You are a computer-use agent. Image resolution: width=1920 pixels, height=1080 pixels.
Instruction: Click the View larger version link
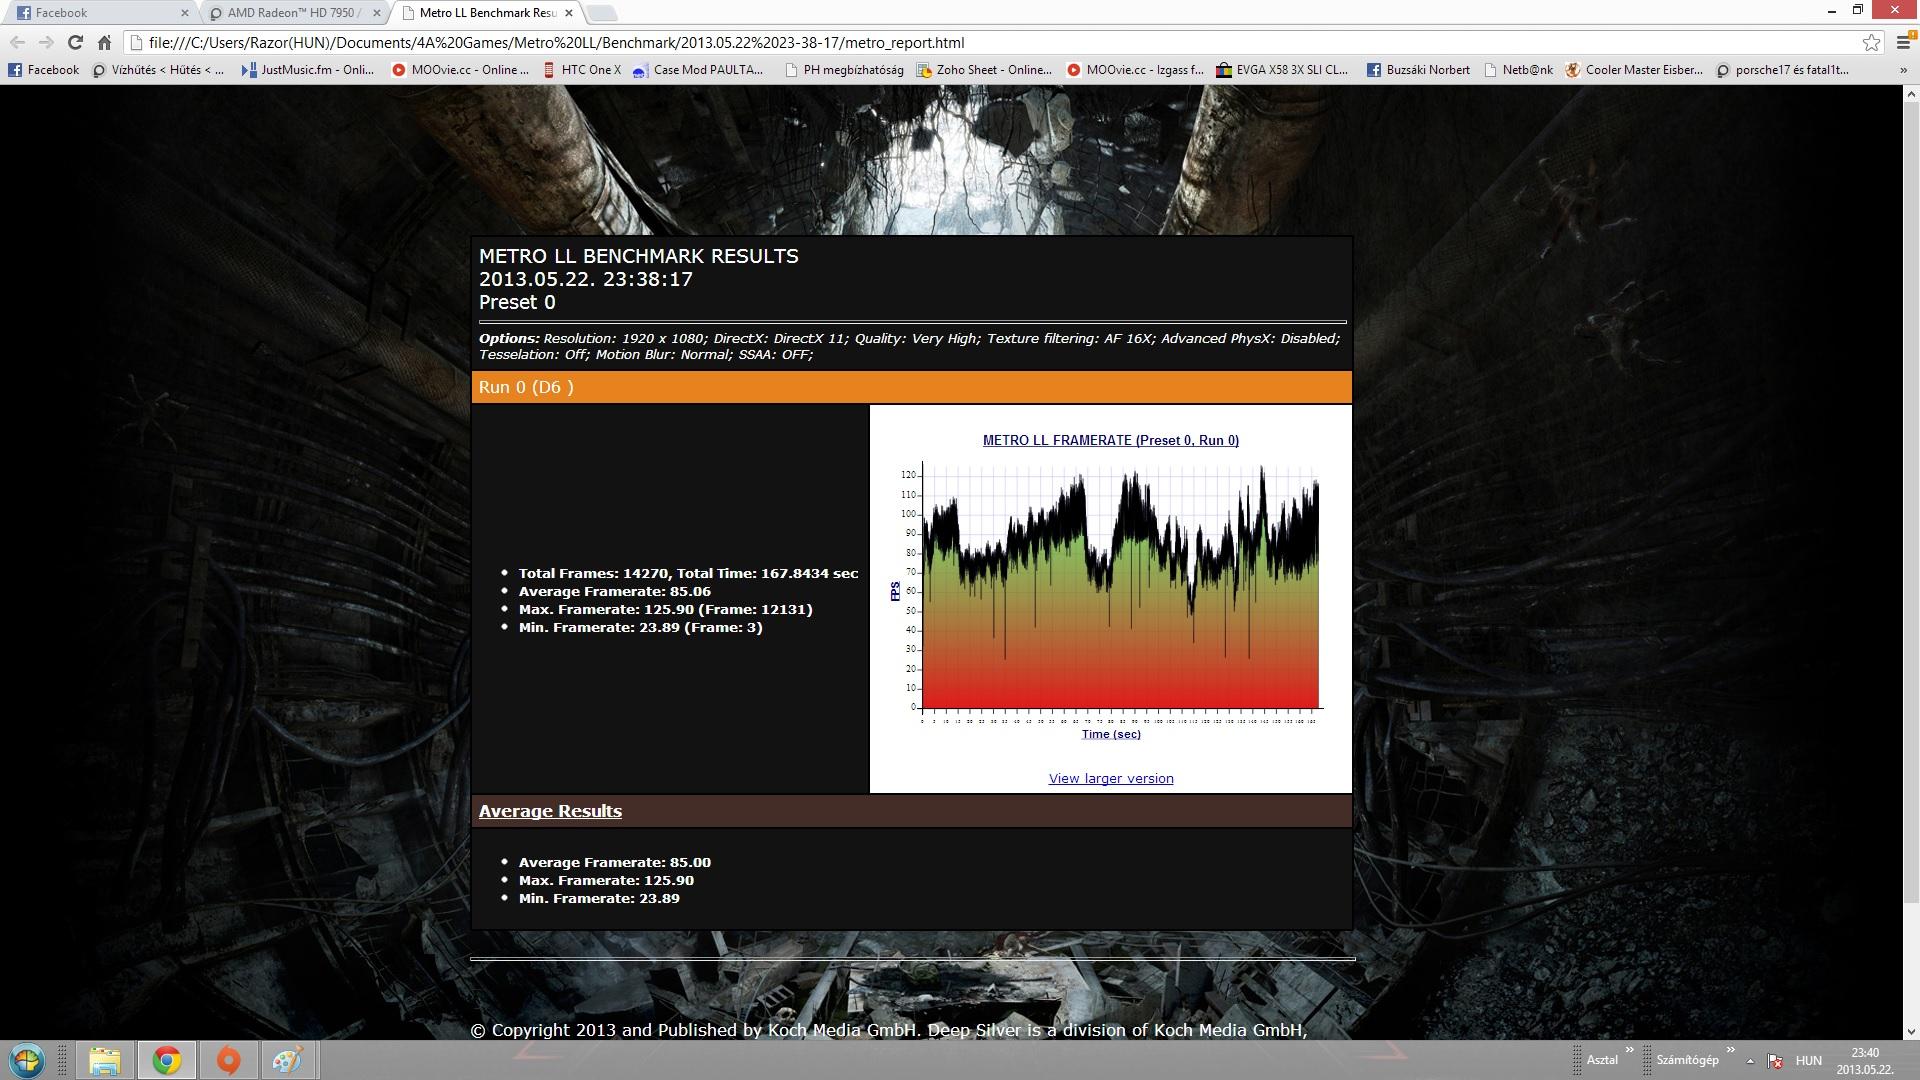[1110, 779]
